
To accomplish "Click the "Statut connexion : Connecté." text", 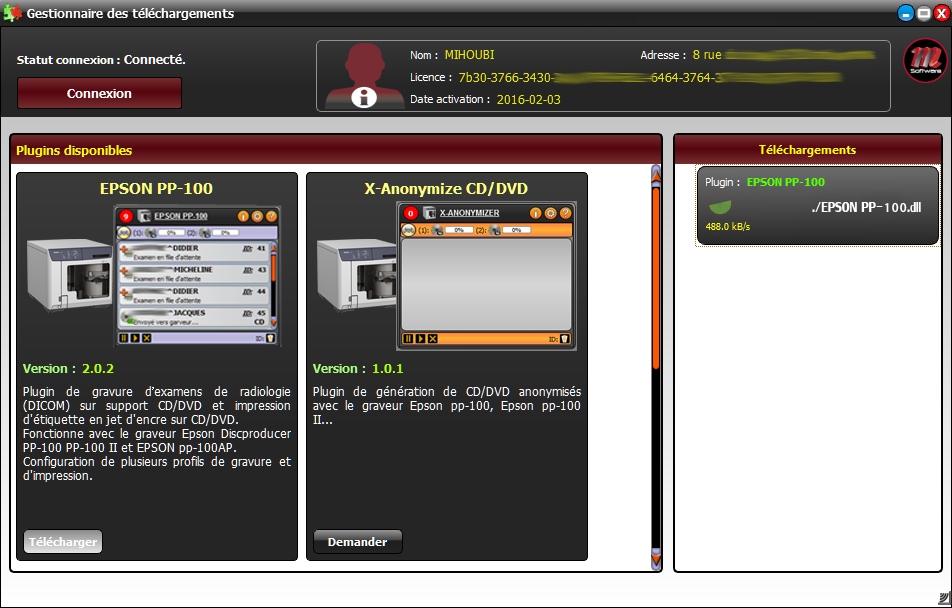I will [101, 60].
